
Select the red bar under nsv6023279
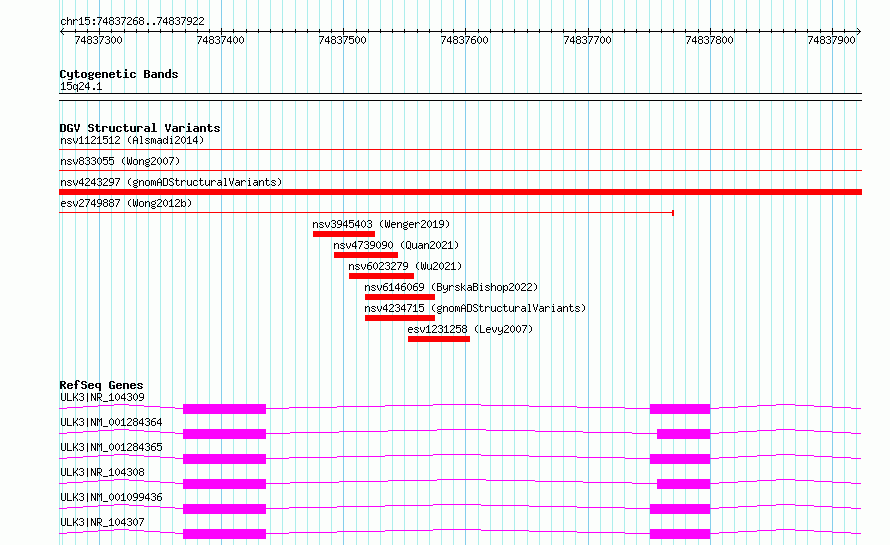pos(381,276)
